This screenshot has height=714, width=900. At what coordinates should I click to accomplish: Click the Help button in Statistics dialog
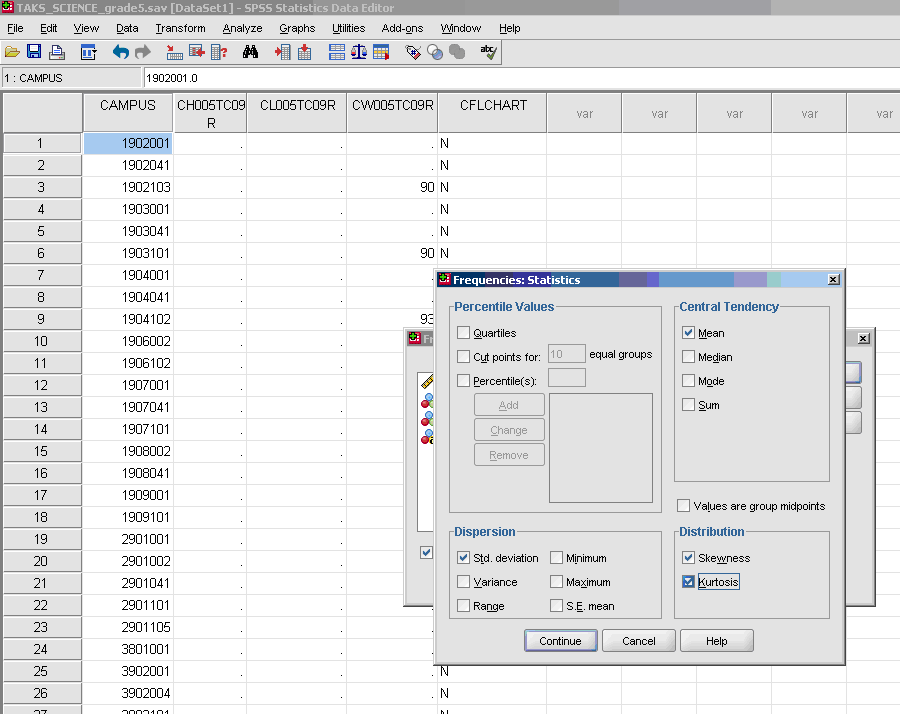click(716, 641)
